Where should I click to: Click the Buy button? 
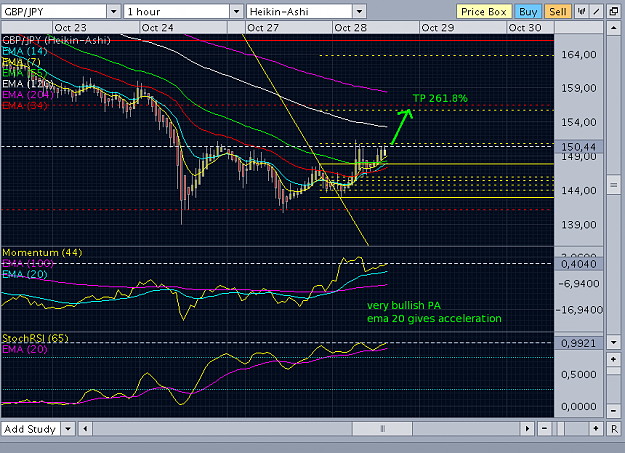click(528, 12)
